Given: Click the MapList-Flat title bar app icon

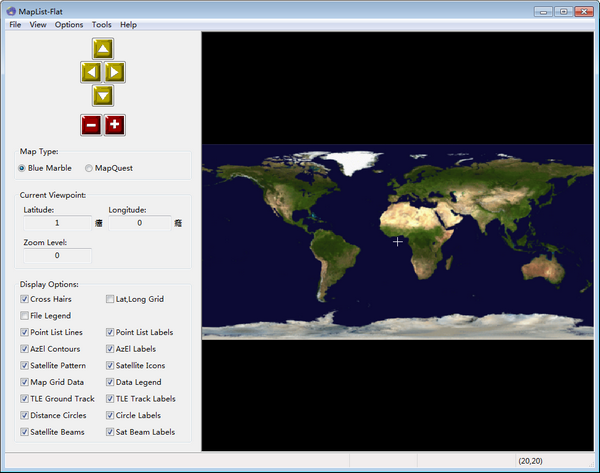Looking at the screenshot, I should (x=11, y=10).
